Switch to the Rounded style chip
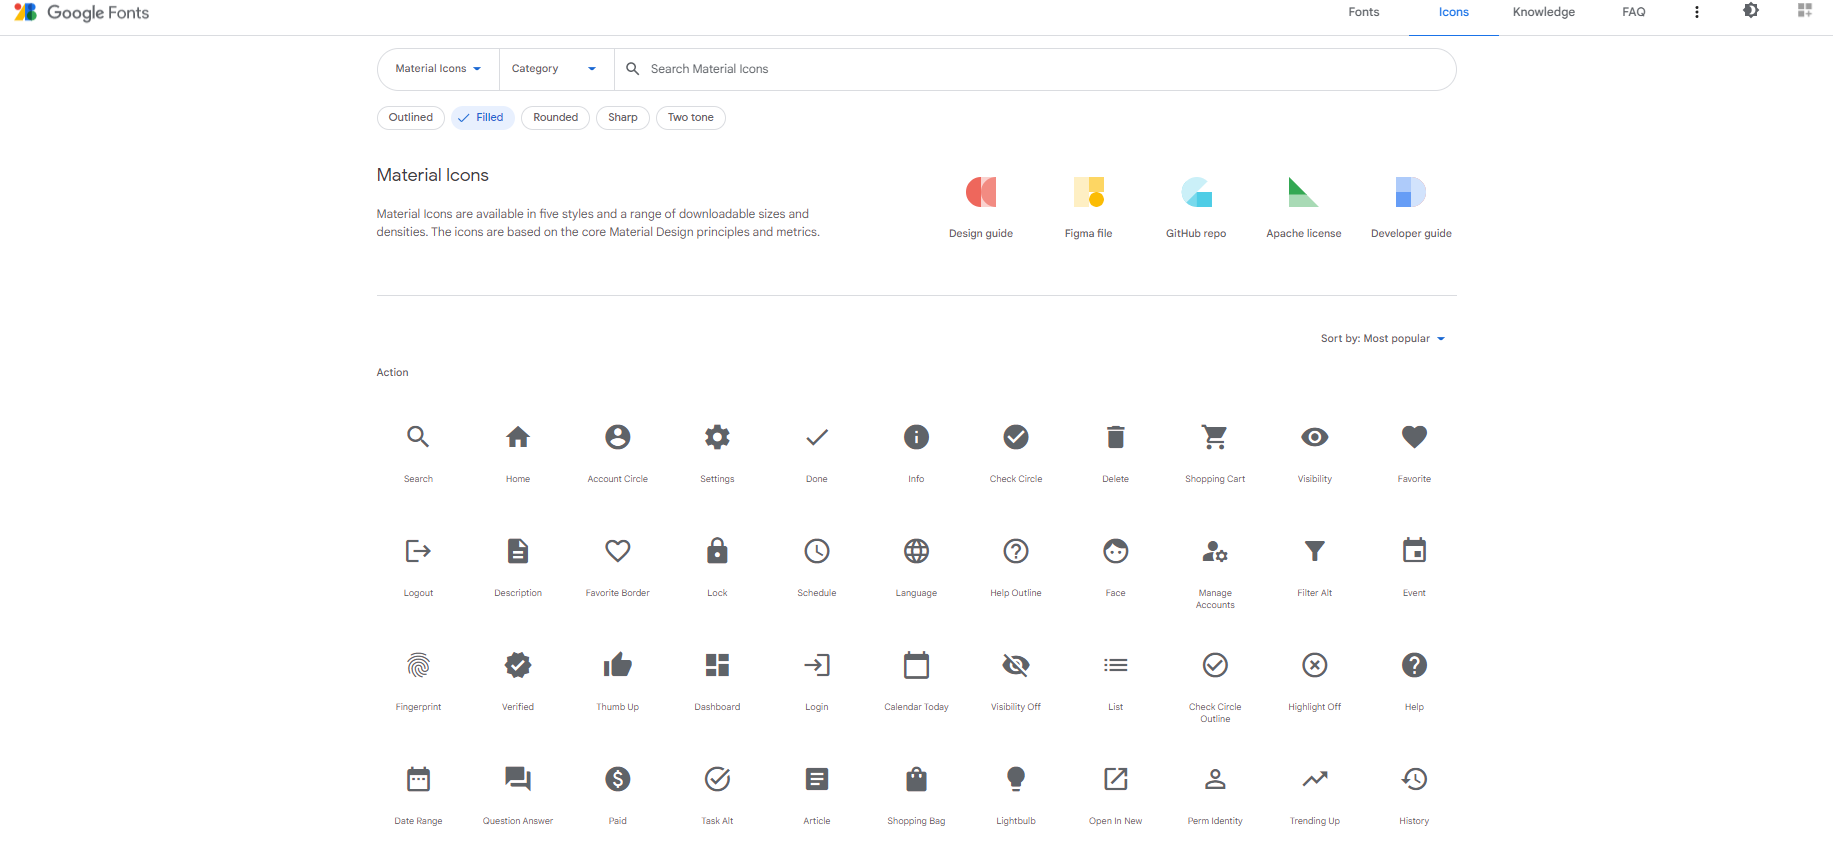1833x843 pixels. [555, 118]
